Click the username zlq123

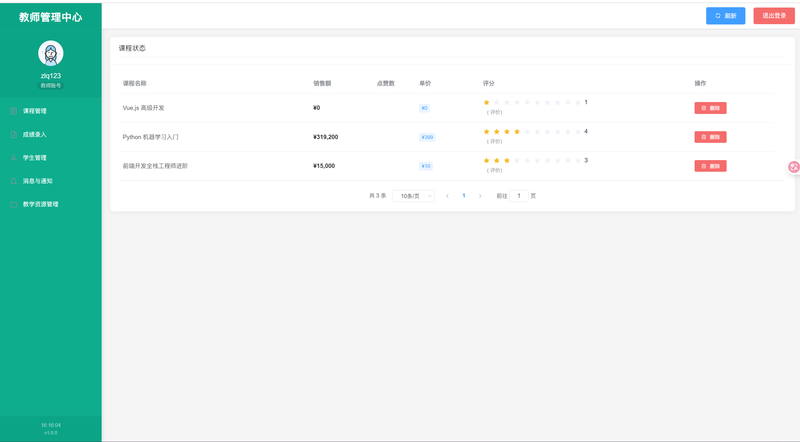coord(51,76)
